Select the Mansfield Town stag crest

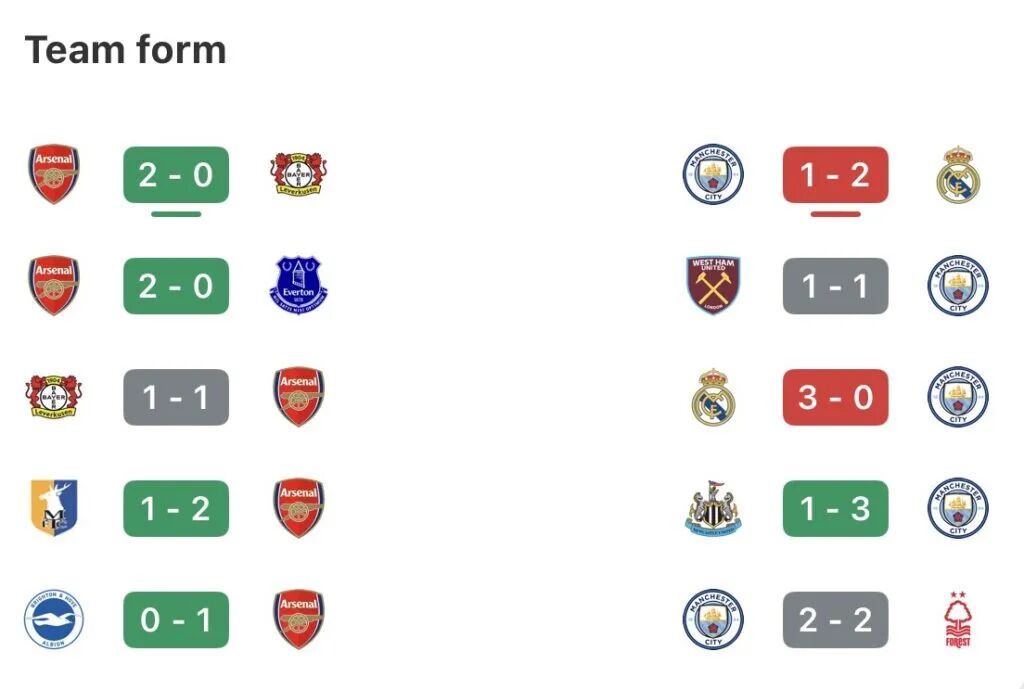click(x=54, y=508)
